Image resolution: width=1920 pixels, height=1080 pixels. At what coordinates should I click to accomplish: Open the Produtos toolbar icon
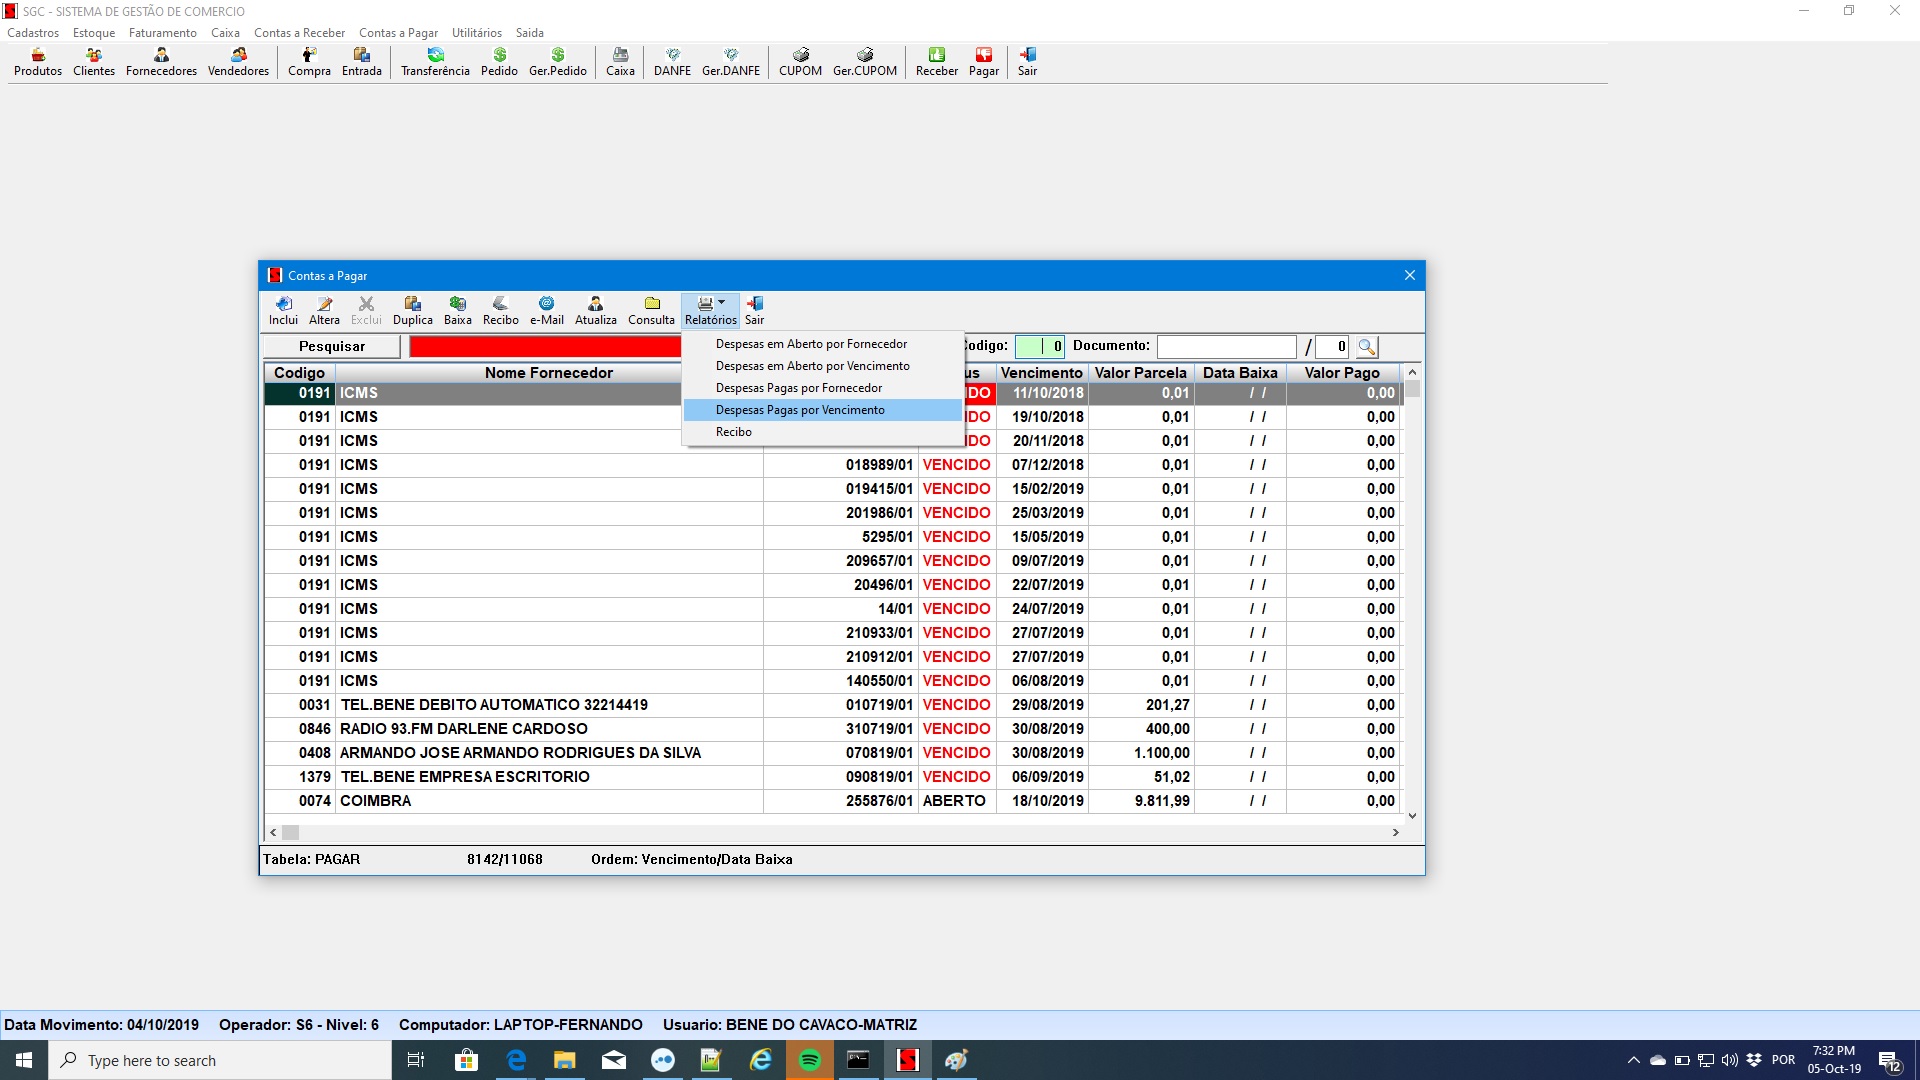(x=38, y=61)
